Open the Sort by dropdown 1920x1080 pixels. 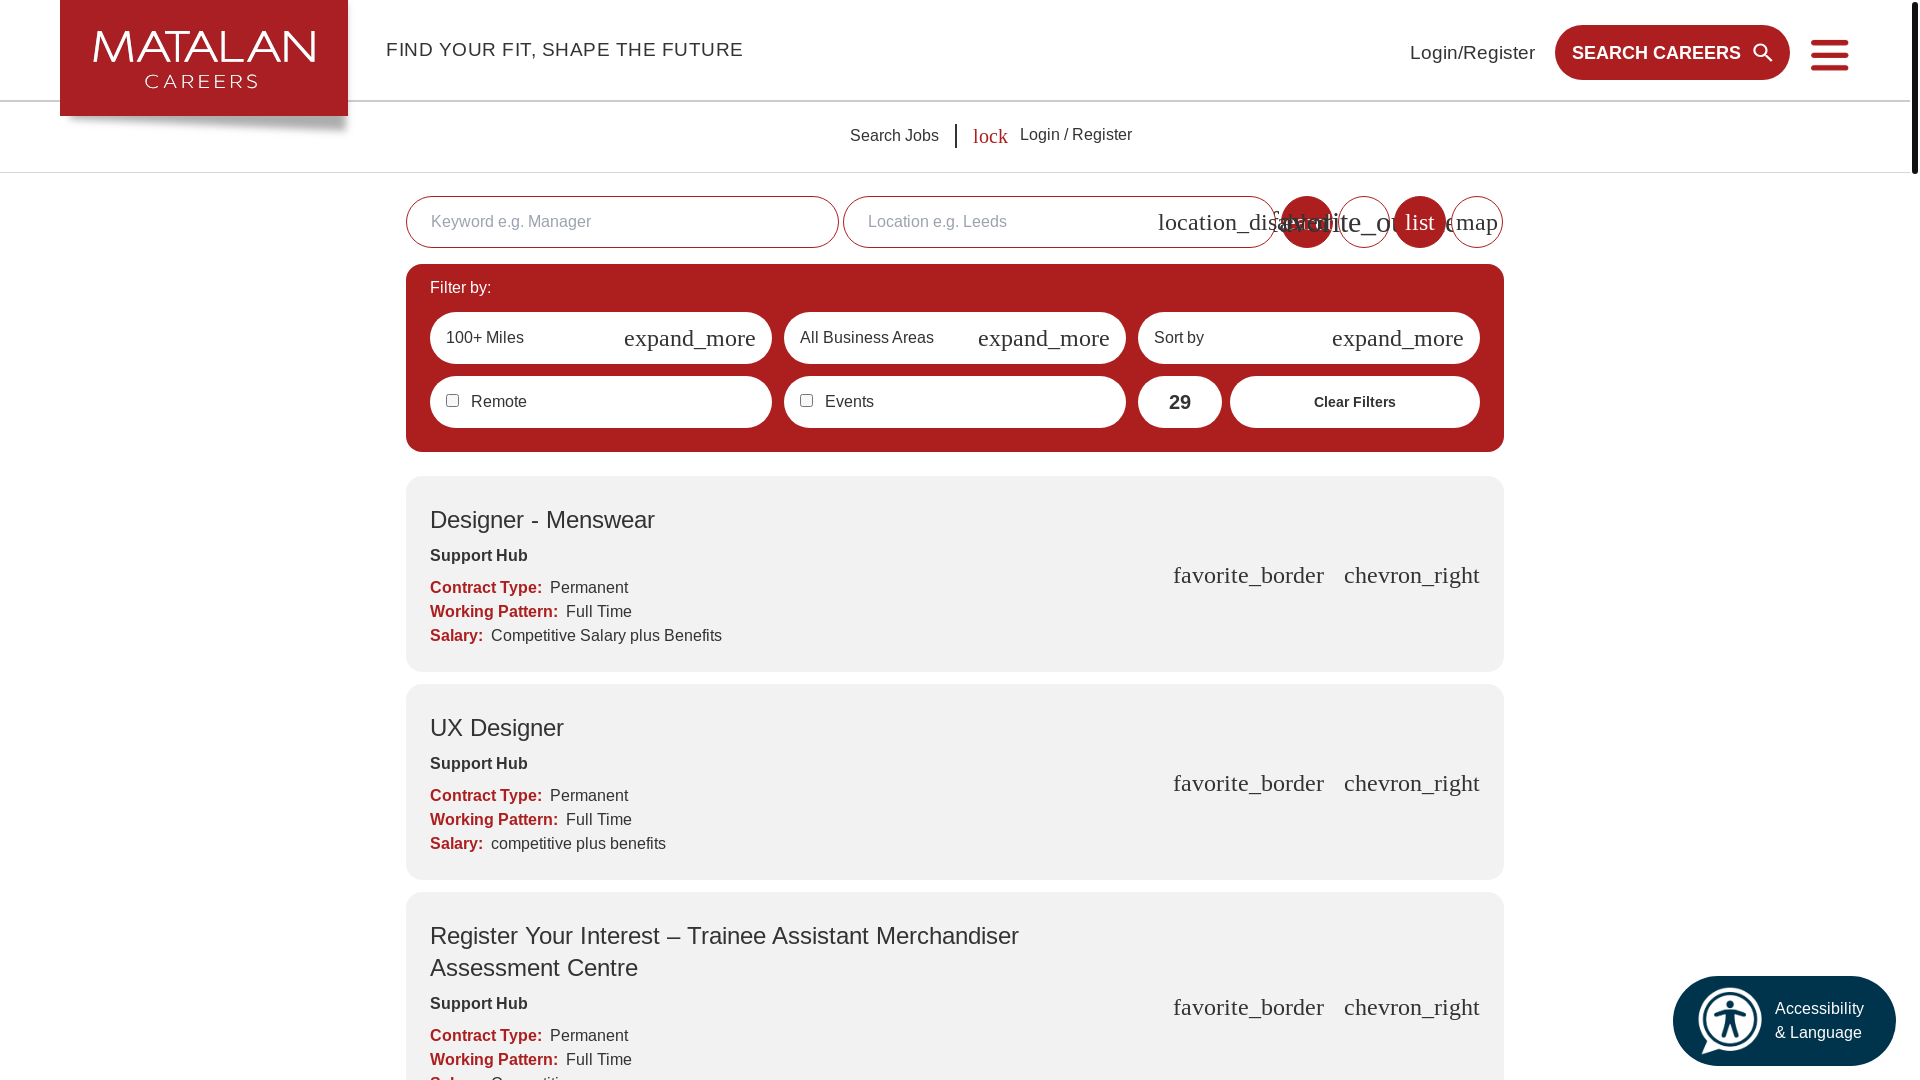point(1309,338)
